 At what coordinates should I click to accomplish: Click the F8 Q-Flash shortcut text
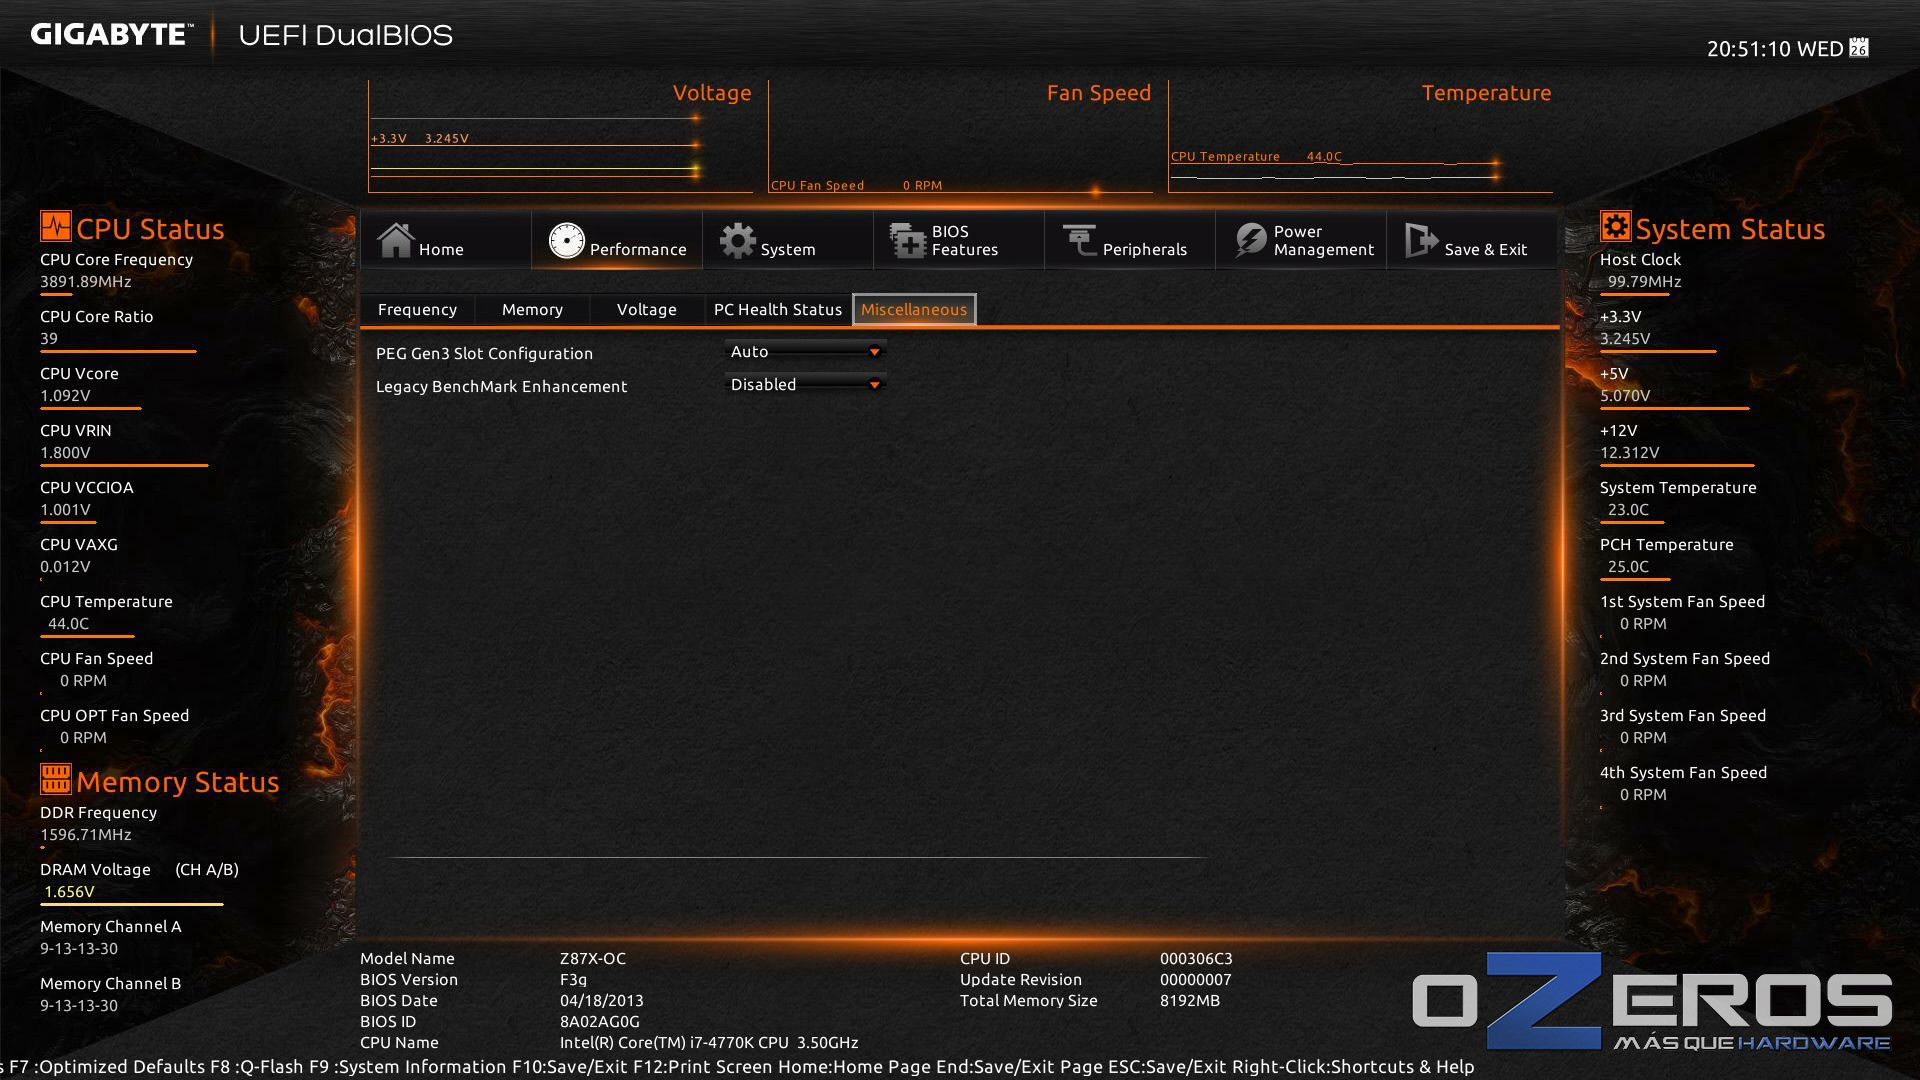[256, 1067]
